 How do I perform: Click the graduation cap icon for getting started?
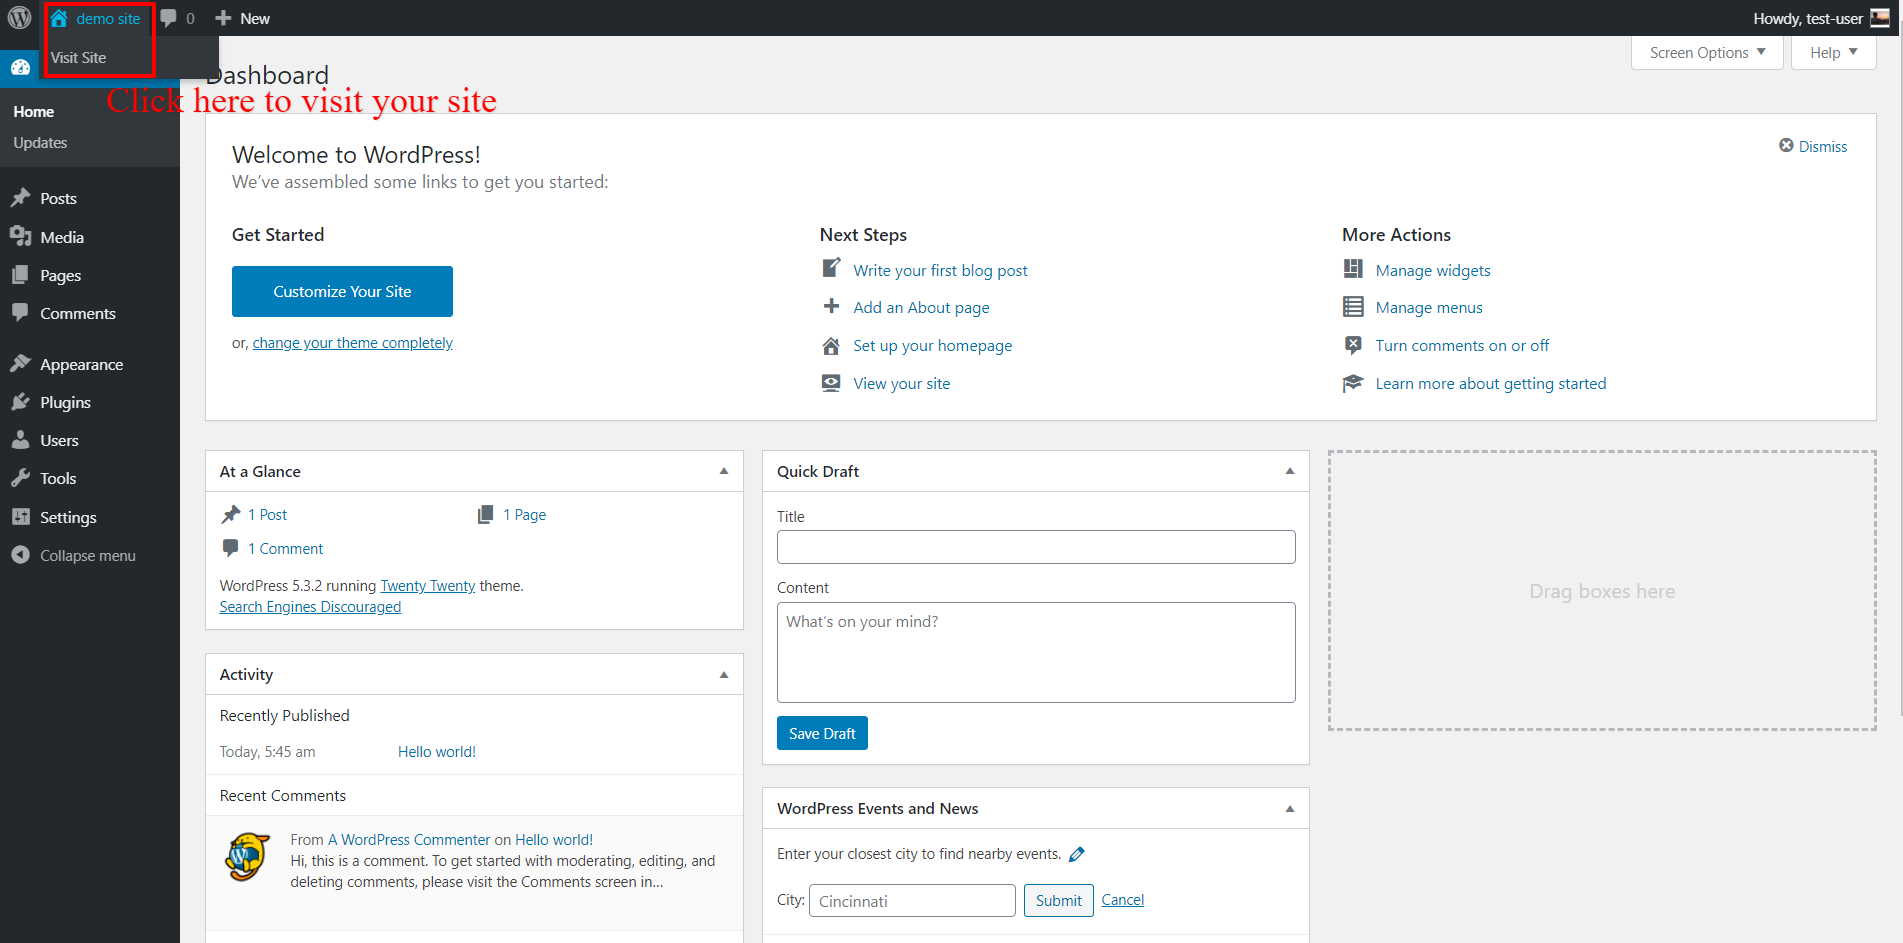click(1353, 383)
